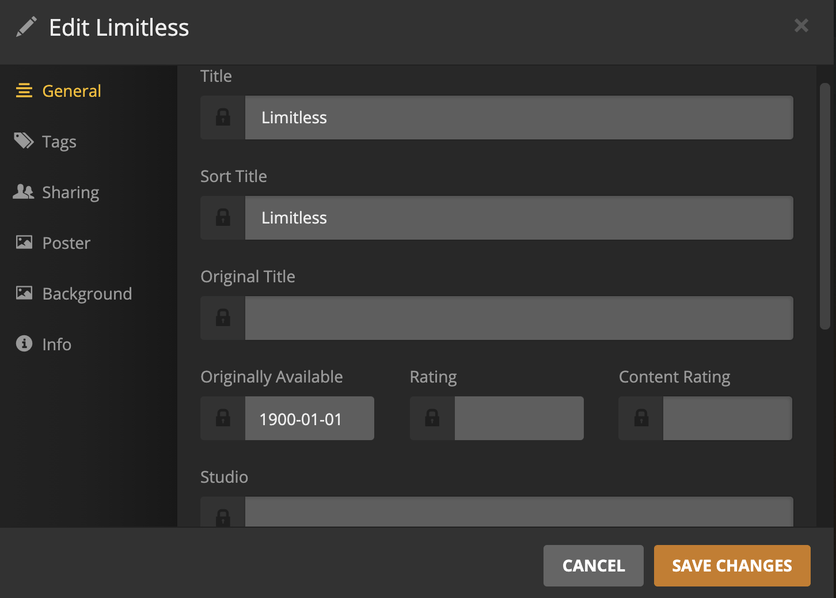Toggle the Originally Available lock
The image size is (836, 598).
pos(223,419)
